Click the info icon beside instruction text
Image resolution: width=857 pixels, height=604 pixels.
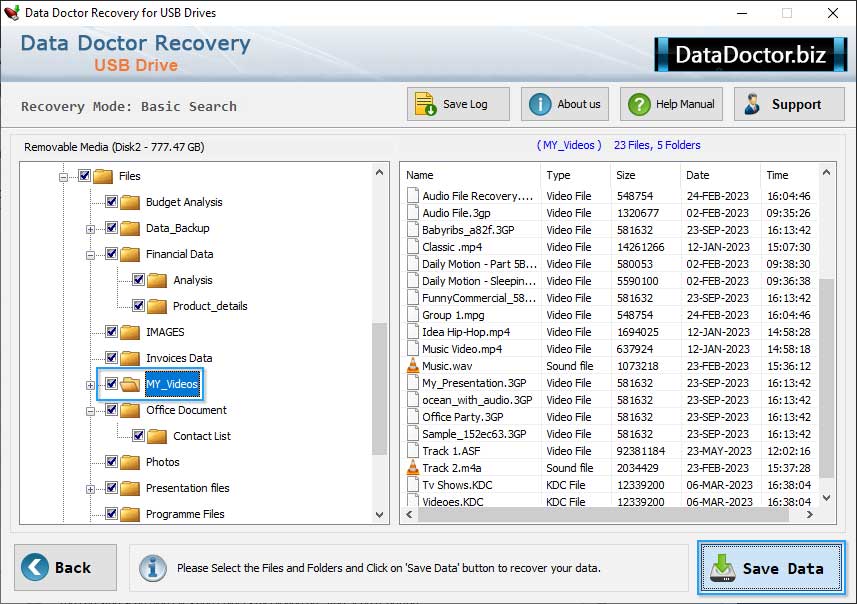[x=152, y=568]
